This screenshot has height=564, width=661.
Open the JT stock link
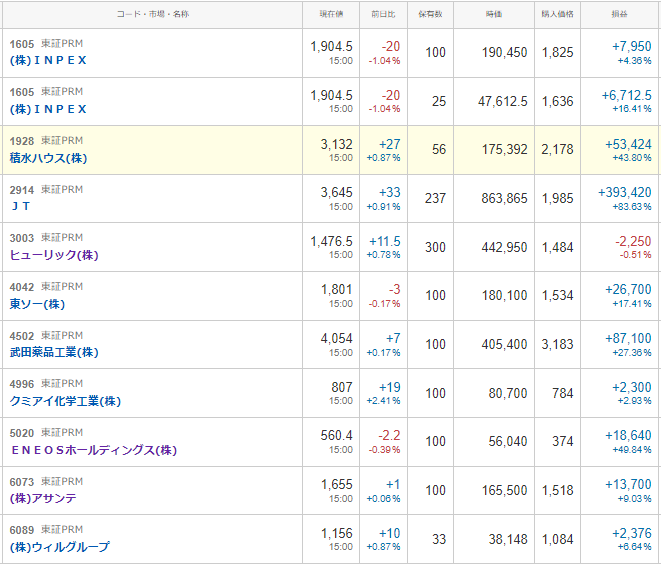click(x=21, y=206)
